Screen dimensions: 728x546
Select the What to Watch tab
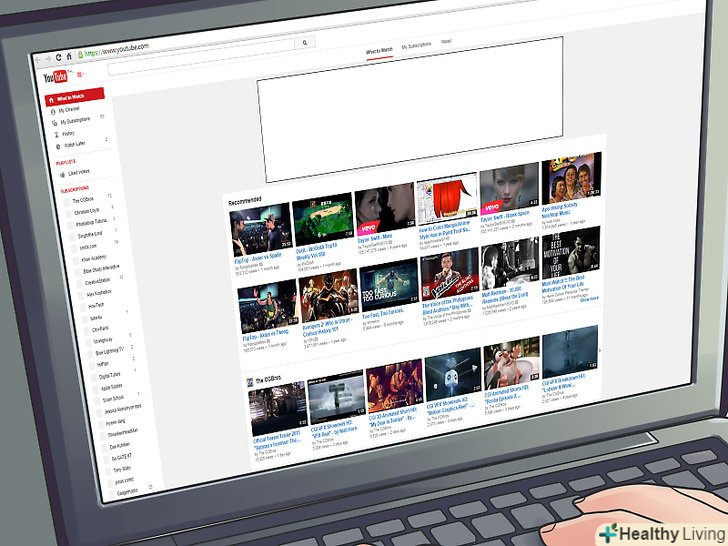click(x=379, y=51)
